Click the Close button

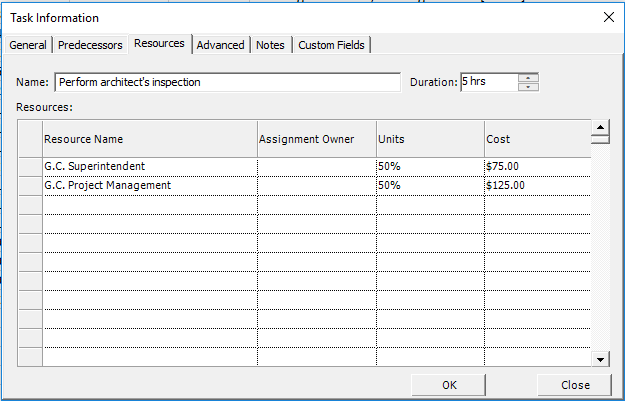[x=575, y=385]
